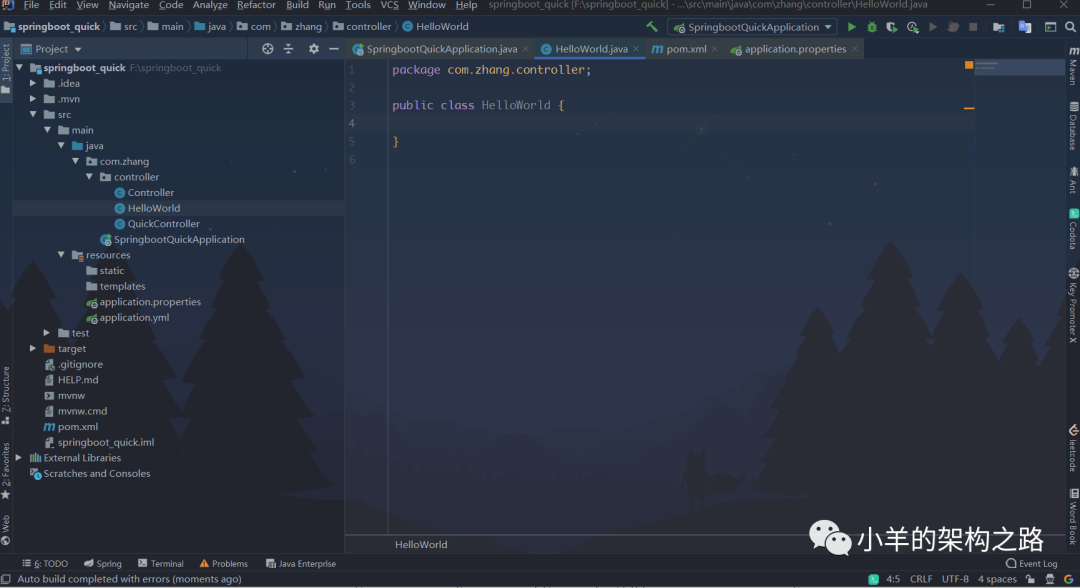Click the Stop process square icon
Screen dimensions: 1080x588
(x=973, y=27)
